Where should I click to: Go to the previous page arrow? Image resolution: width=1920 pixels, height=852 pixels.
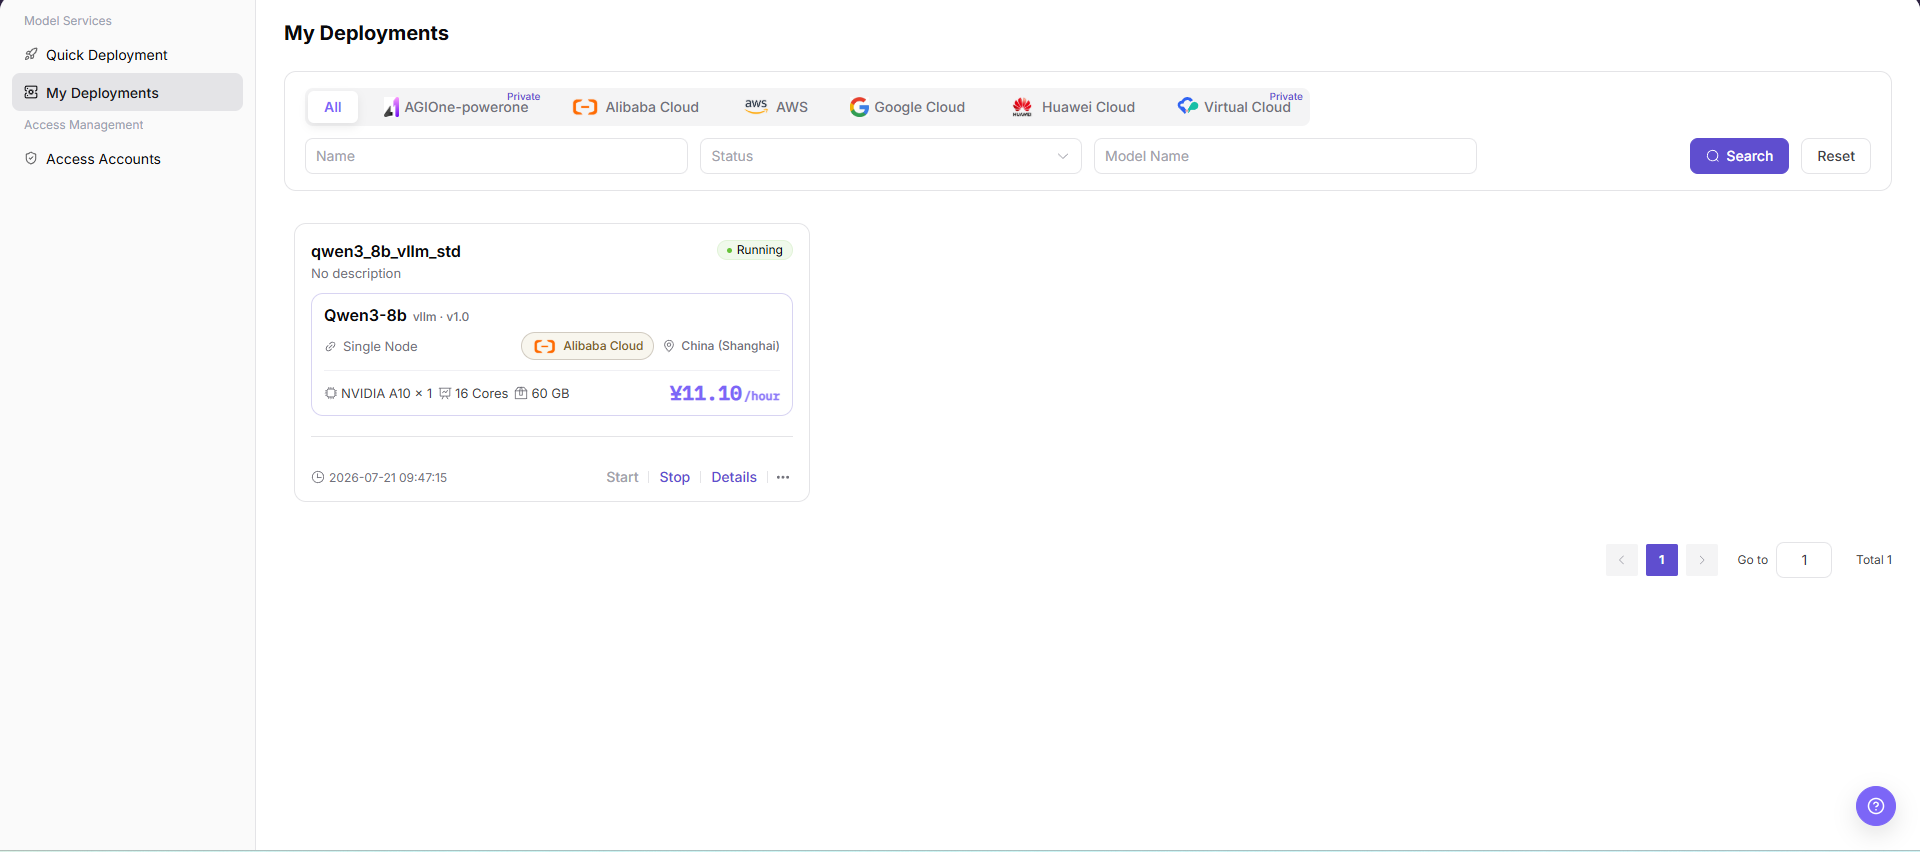click(x=1622, y=560)
